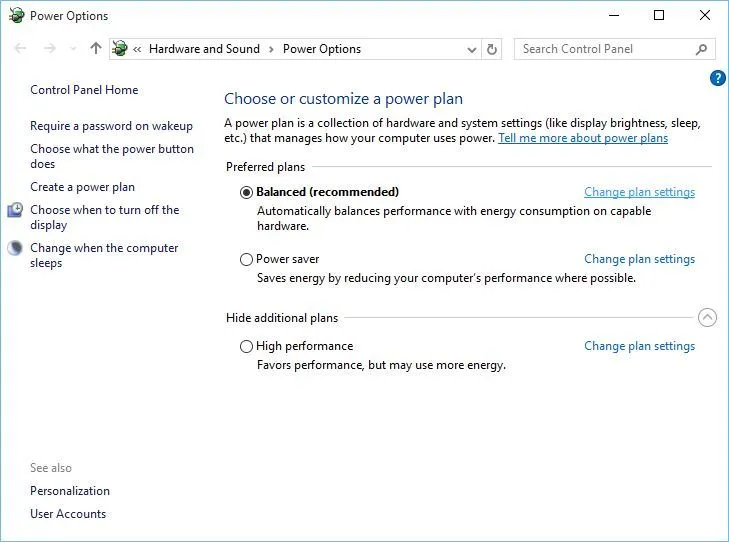
Task: Click the Refresh button beside address bar
Action: pos(492,49)
